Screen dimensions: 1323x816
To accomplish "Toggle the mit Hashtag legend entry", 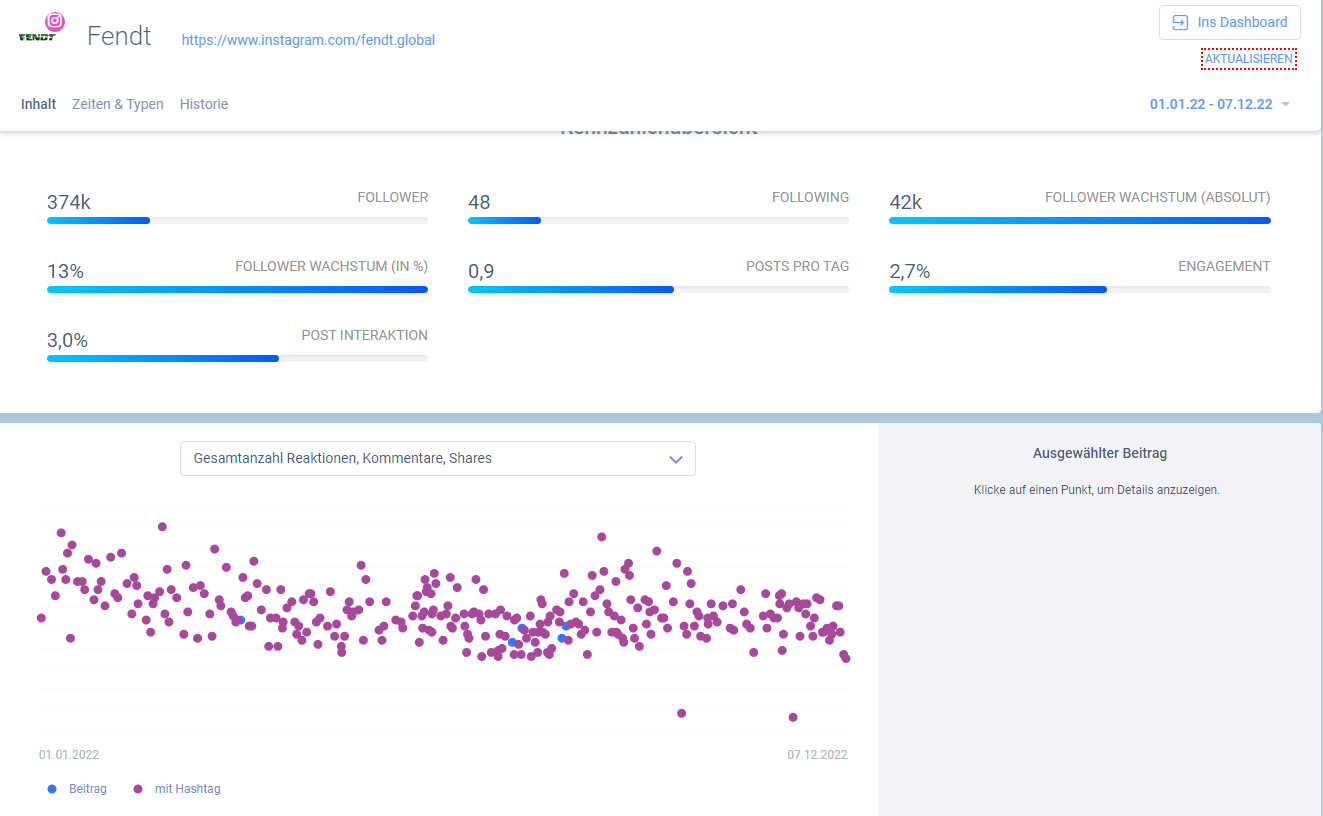I will tap(177, 789).
